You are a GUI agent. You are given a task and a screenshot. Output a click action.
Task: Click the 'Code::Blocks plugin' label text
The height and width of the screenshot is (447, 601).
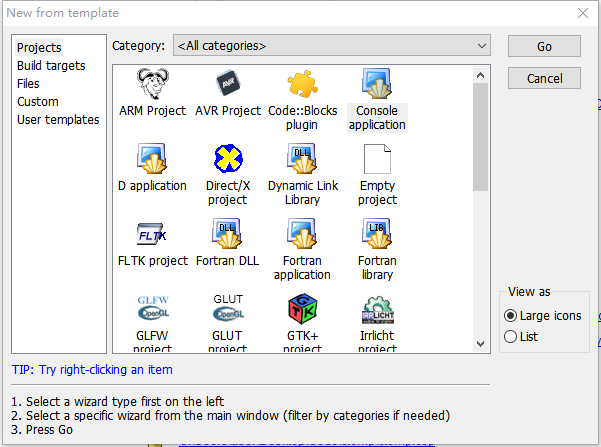(x=302, y=118)
